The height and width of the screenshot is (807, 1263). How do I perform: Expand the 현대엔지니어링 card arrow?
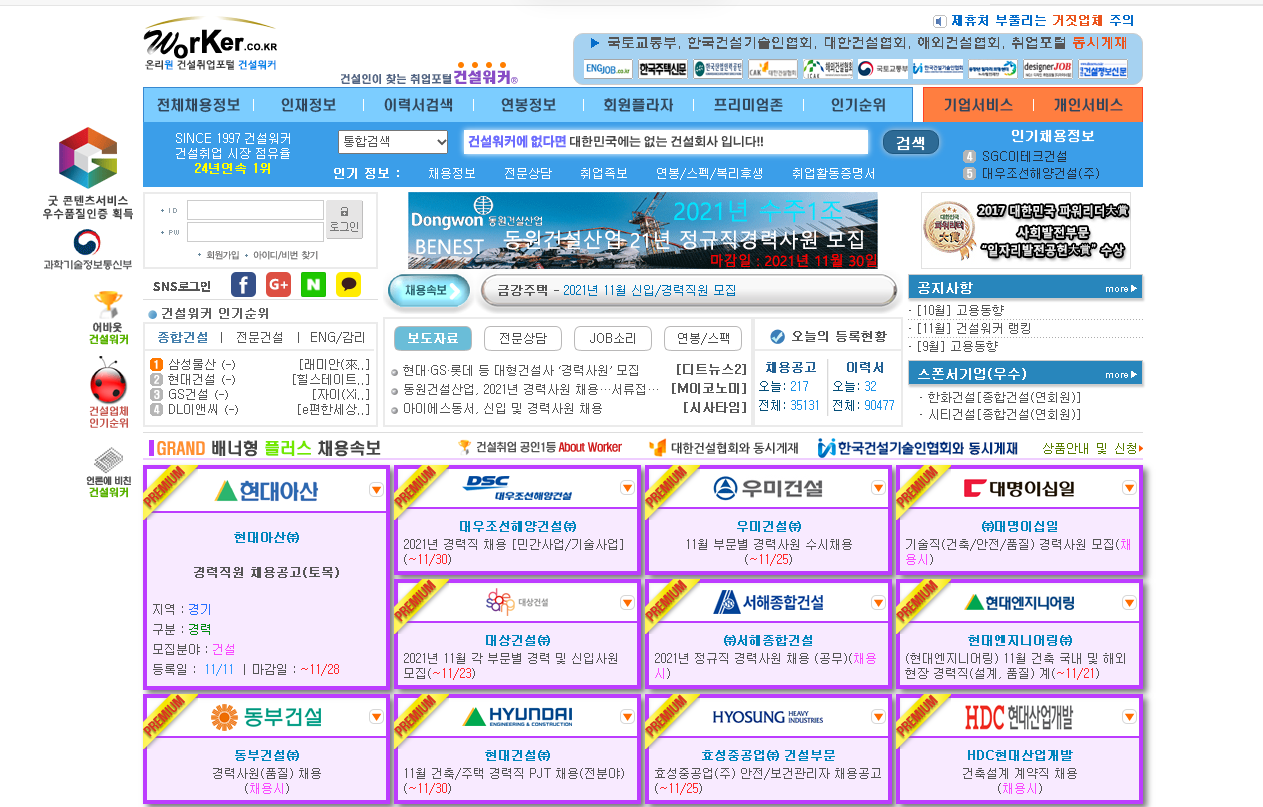(1129, 602)
